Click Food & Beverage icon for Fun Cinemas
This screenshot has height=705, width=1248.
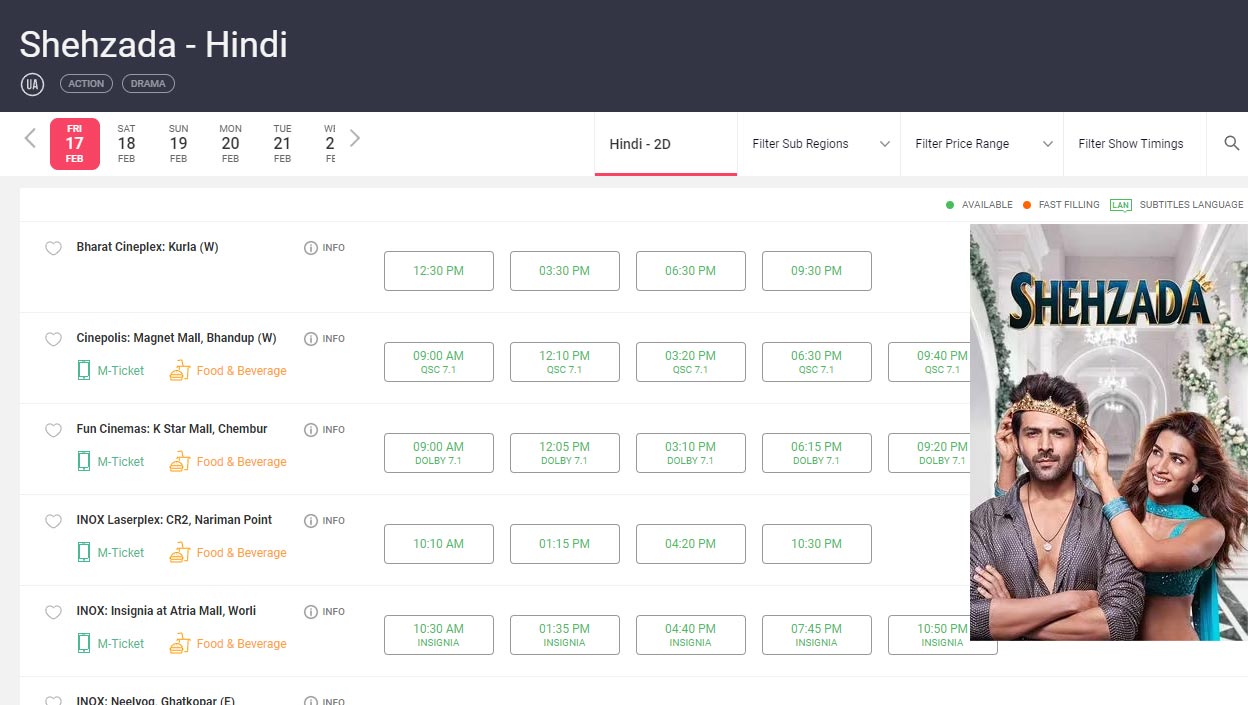click(x=180, y=462)
